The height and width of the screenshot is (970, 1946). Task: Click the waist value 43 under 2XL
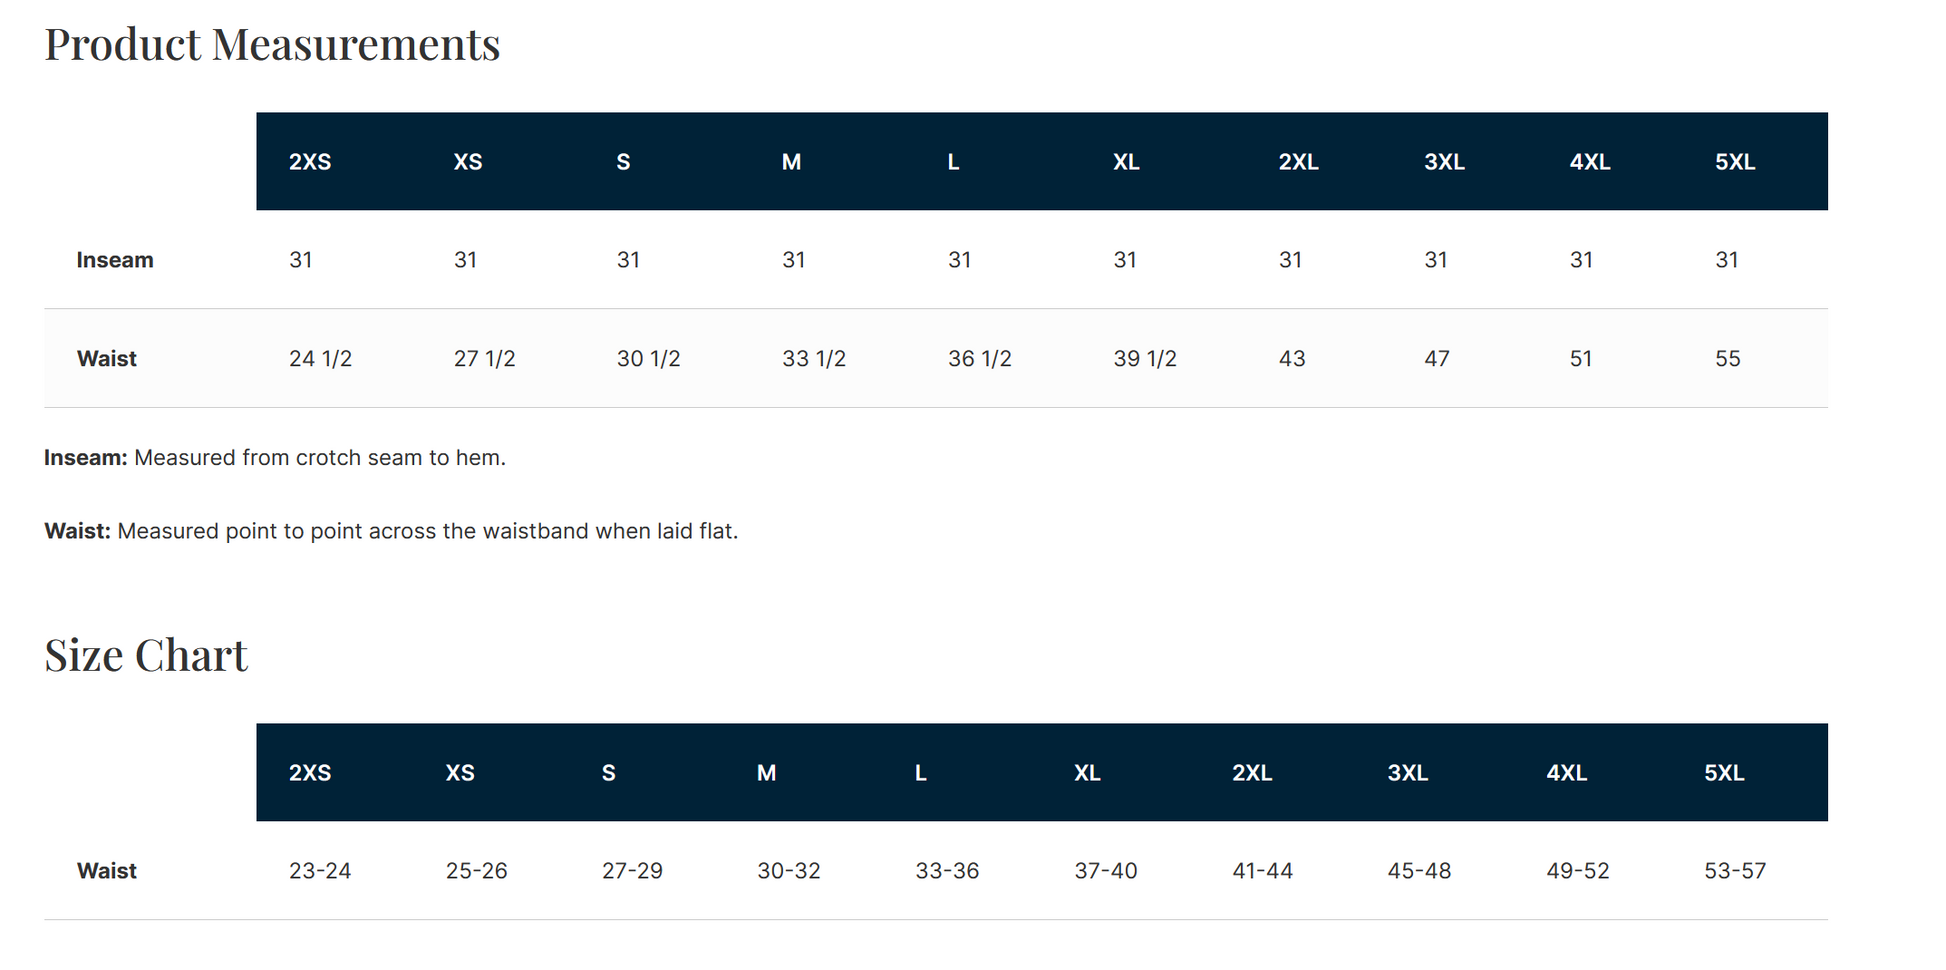click(x=1292, y=358)
